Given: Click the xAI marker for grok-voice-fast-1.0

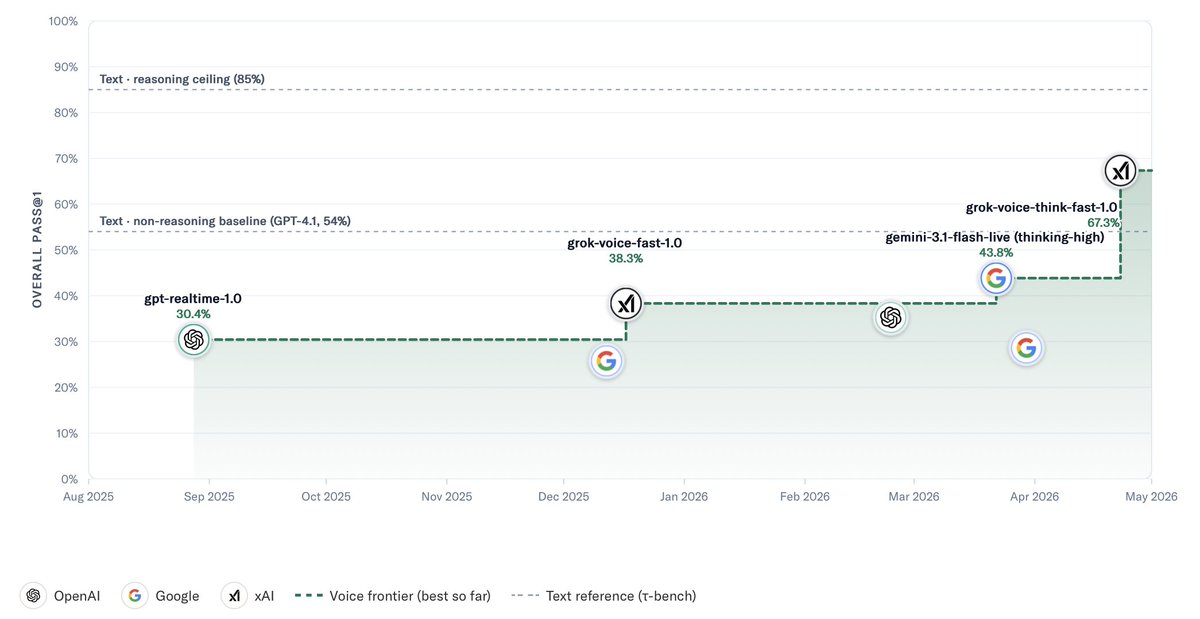Looking at the screenshot, I should (627, 304).
